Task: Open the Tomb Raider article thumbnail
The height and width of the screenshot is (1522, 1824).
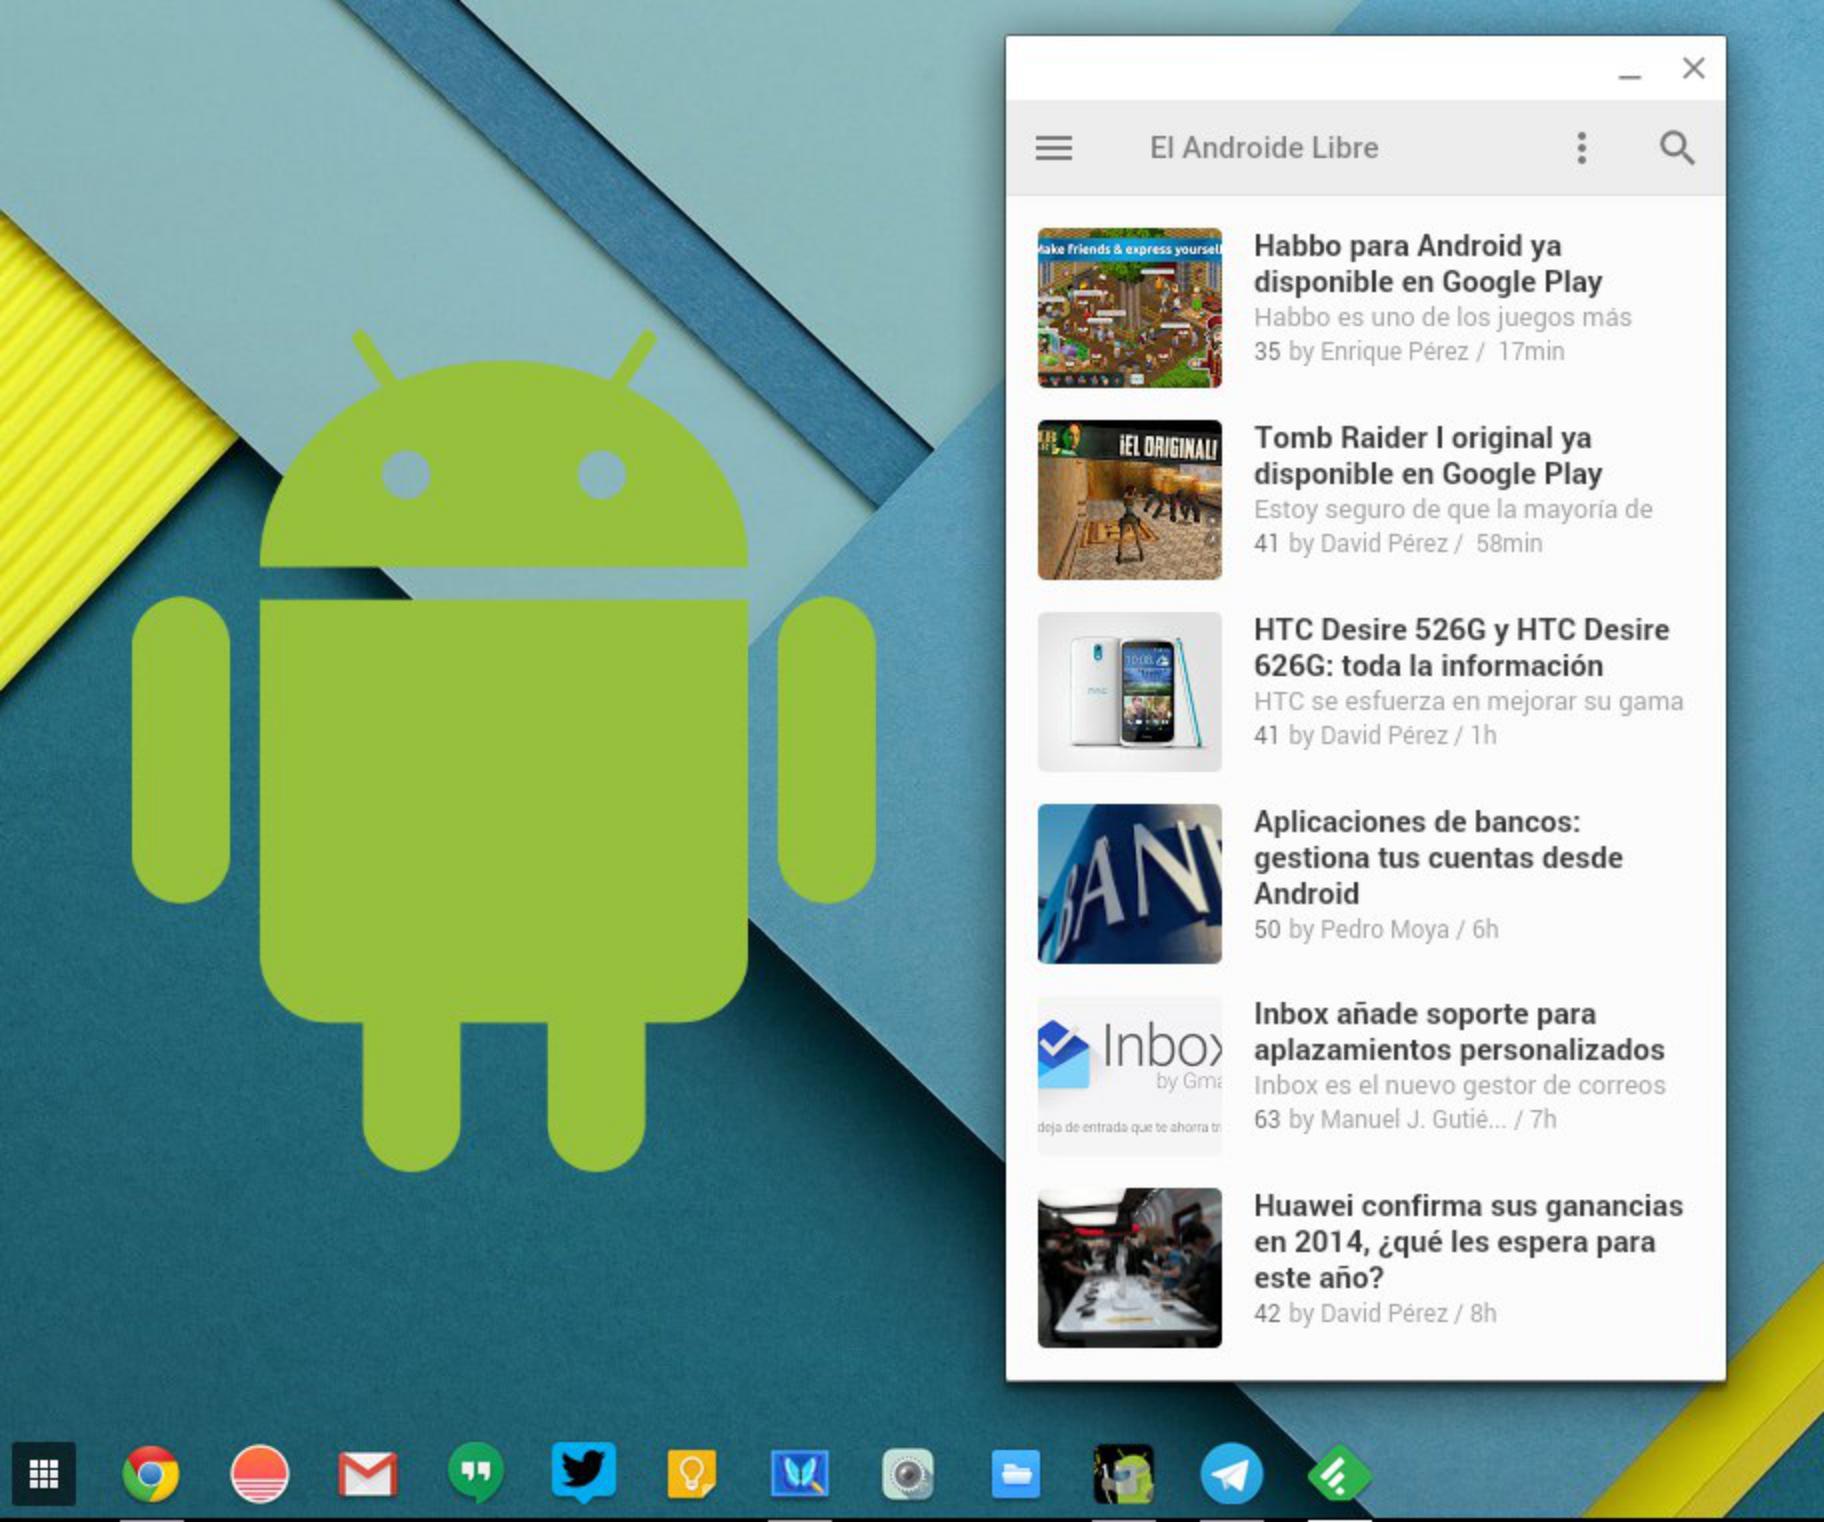Action: (1129, 499)
